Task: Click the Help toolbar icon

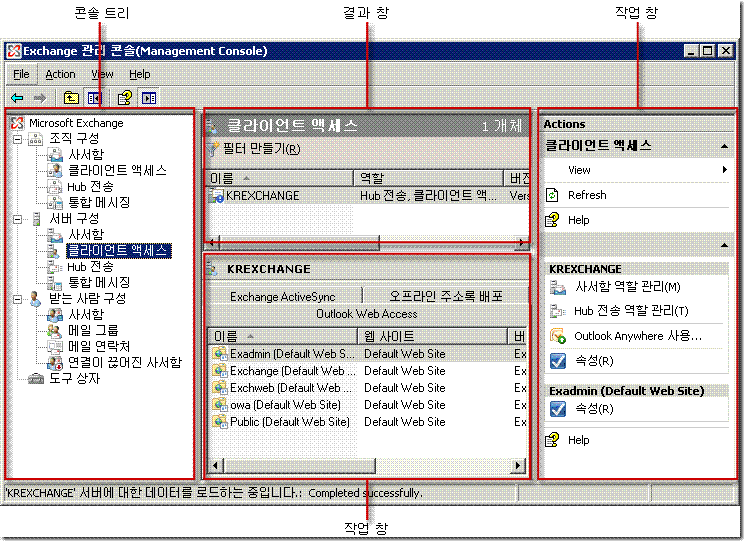Action: pos(124,98)
